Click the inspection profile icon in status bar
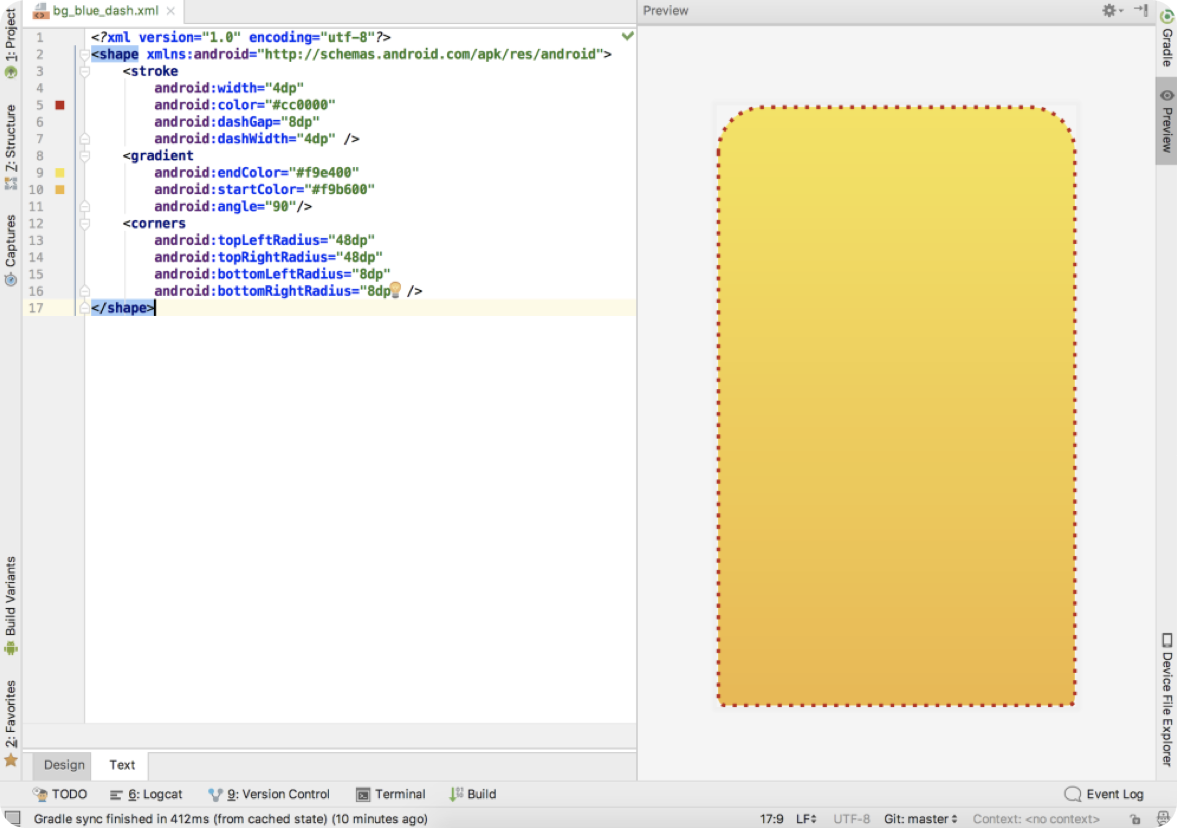The image size is (1177, 828). tap(1163, 818)
